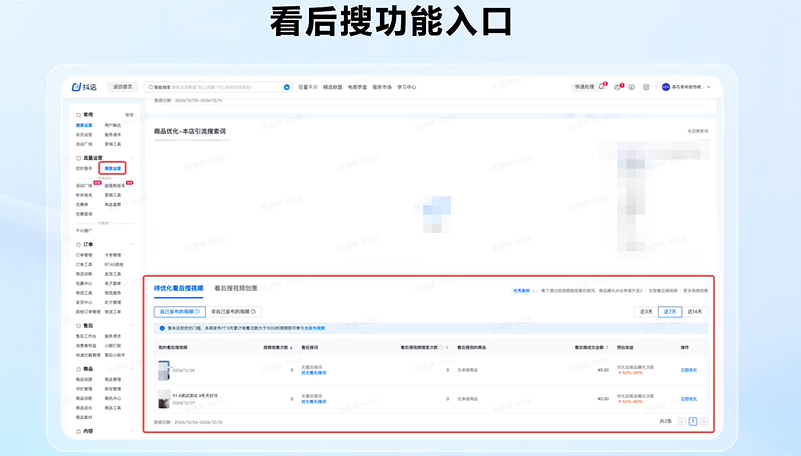
Task: Click 立即优化 for the first video row
Action: (689, 370)
